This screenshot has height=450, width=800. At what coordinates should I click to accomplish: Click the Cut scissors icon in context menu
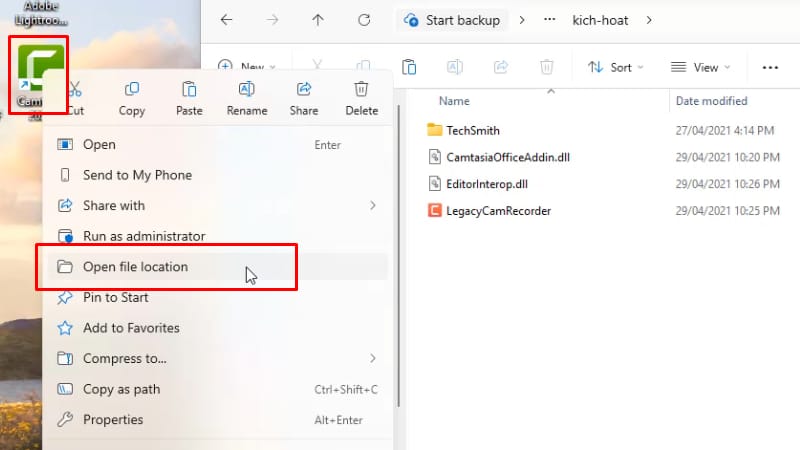(x=75, y=89)
